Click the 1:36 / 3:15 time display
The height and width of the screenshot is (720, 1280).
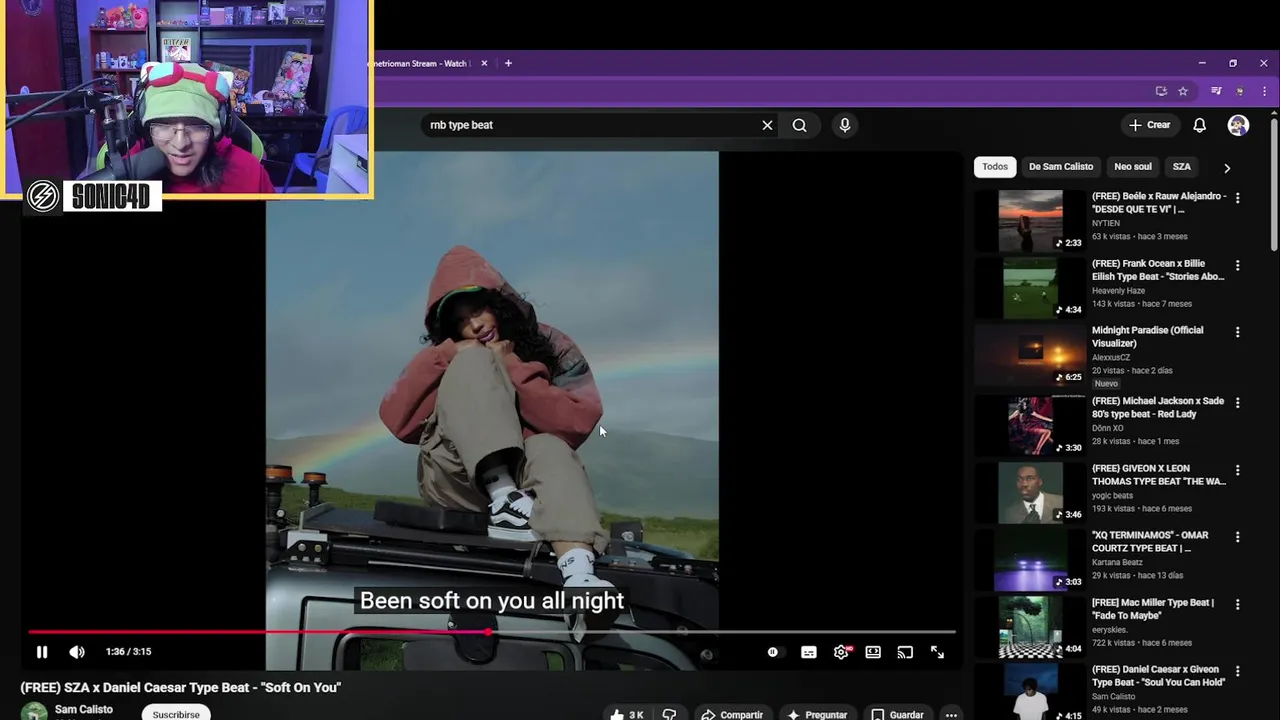[x=128, y=652]
